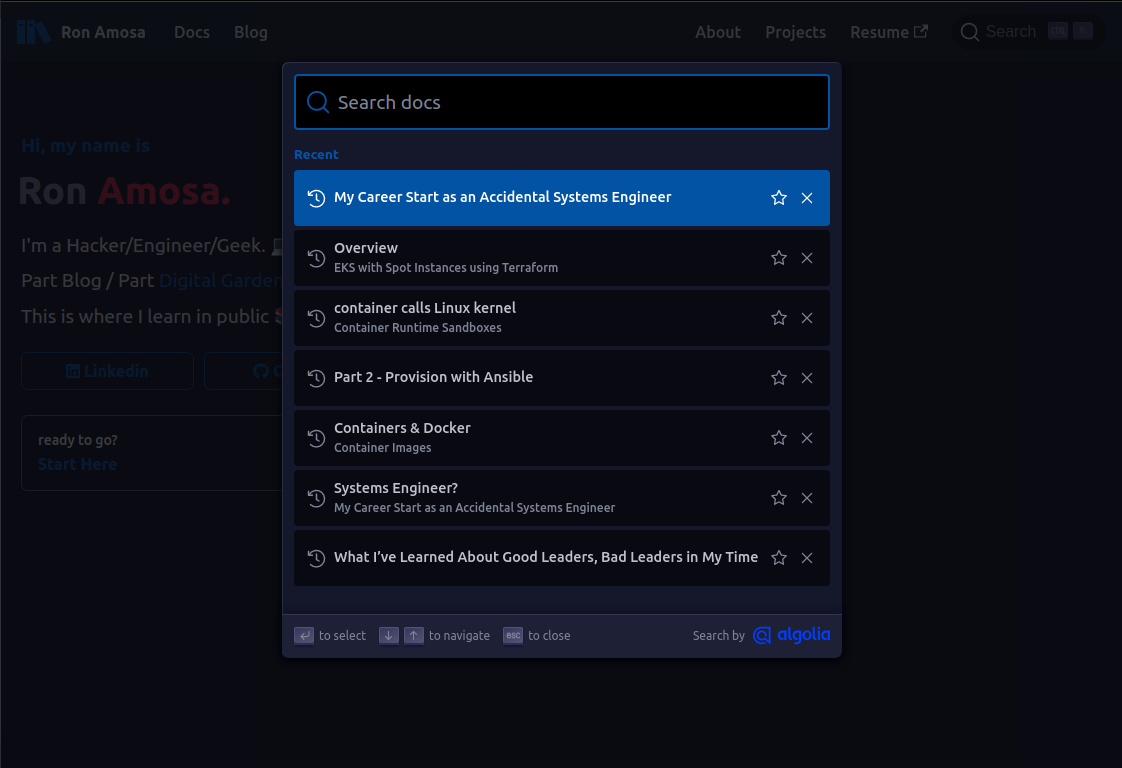
Task: Click the clock icon beside "Systems Engineer?"
Action: click(x=316, y=497)
